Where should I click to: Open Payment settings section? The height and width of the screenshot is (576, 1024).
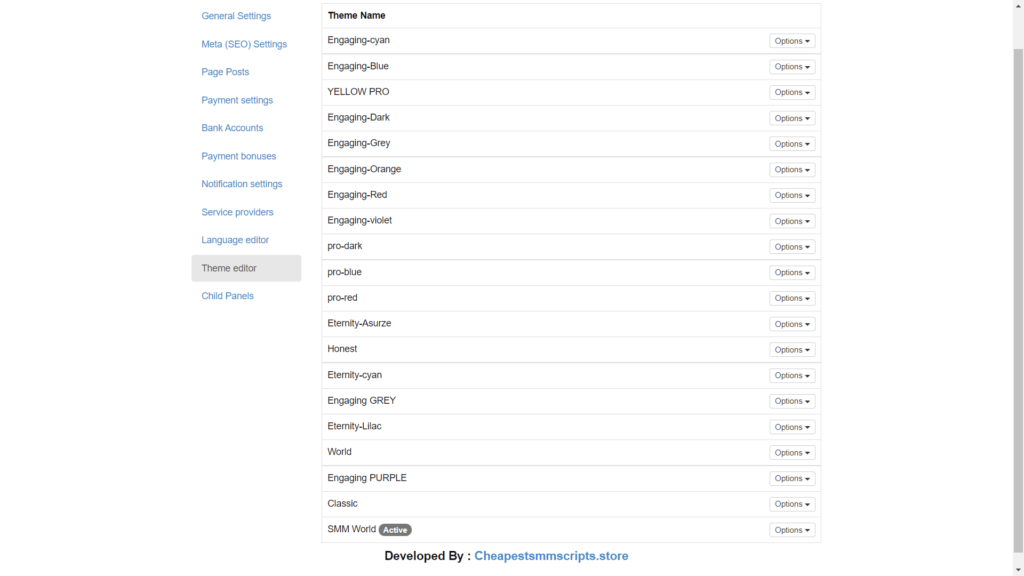click(237, 100)
